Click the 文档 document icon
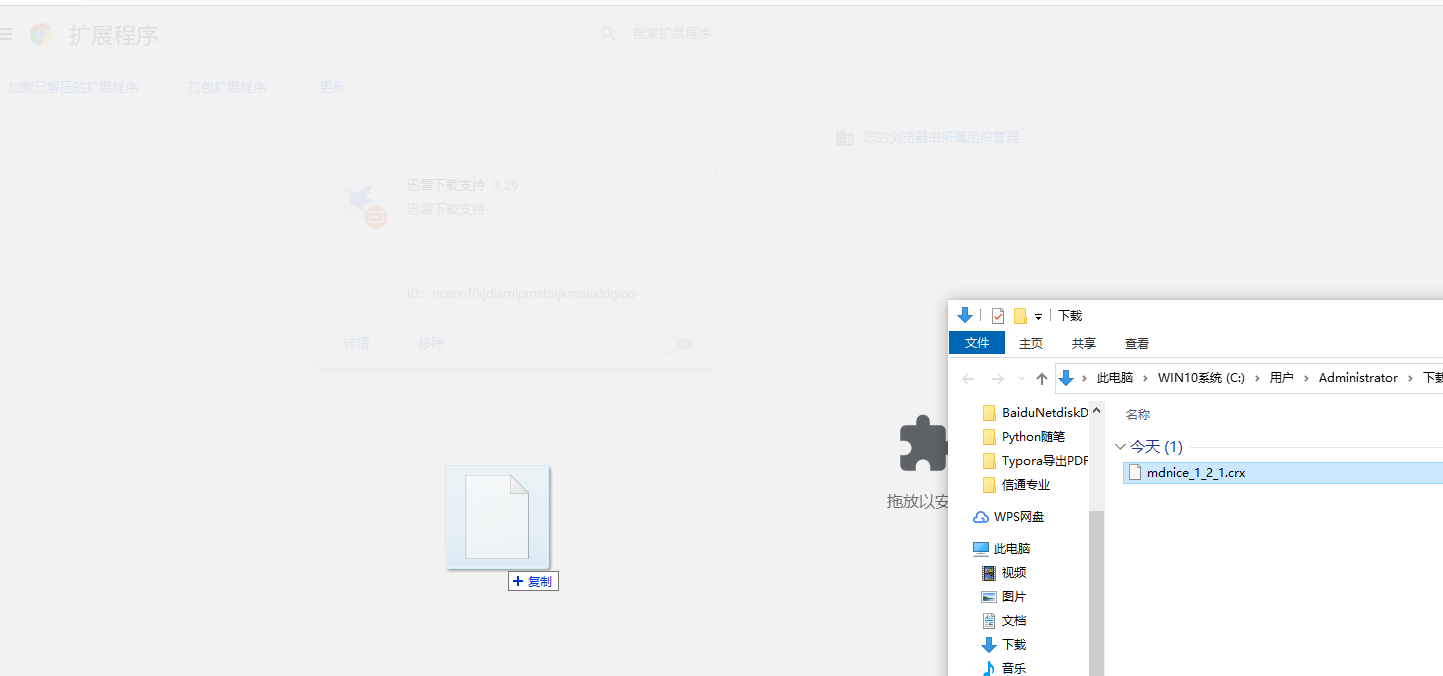The height and width of the screenshot is (676, 1443). [x=989, y=621]
